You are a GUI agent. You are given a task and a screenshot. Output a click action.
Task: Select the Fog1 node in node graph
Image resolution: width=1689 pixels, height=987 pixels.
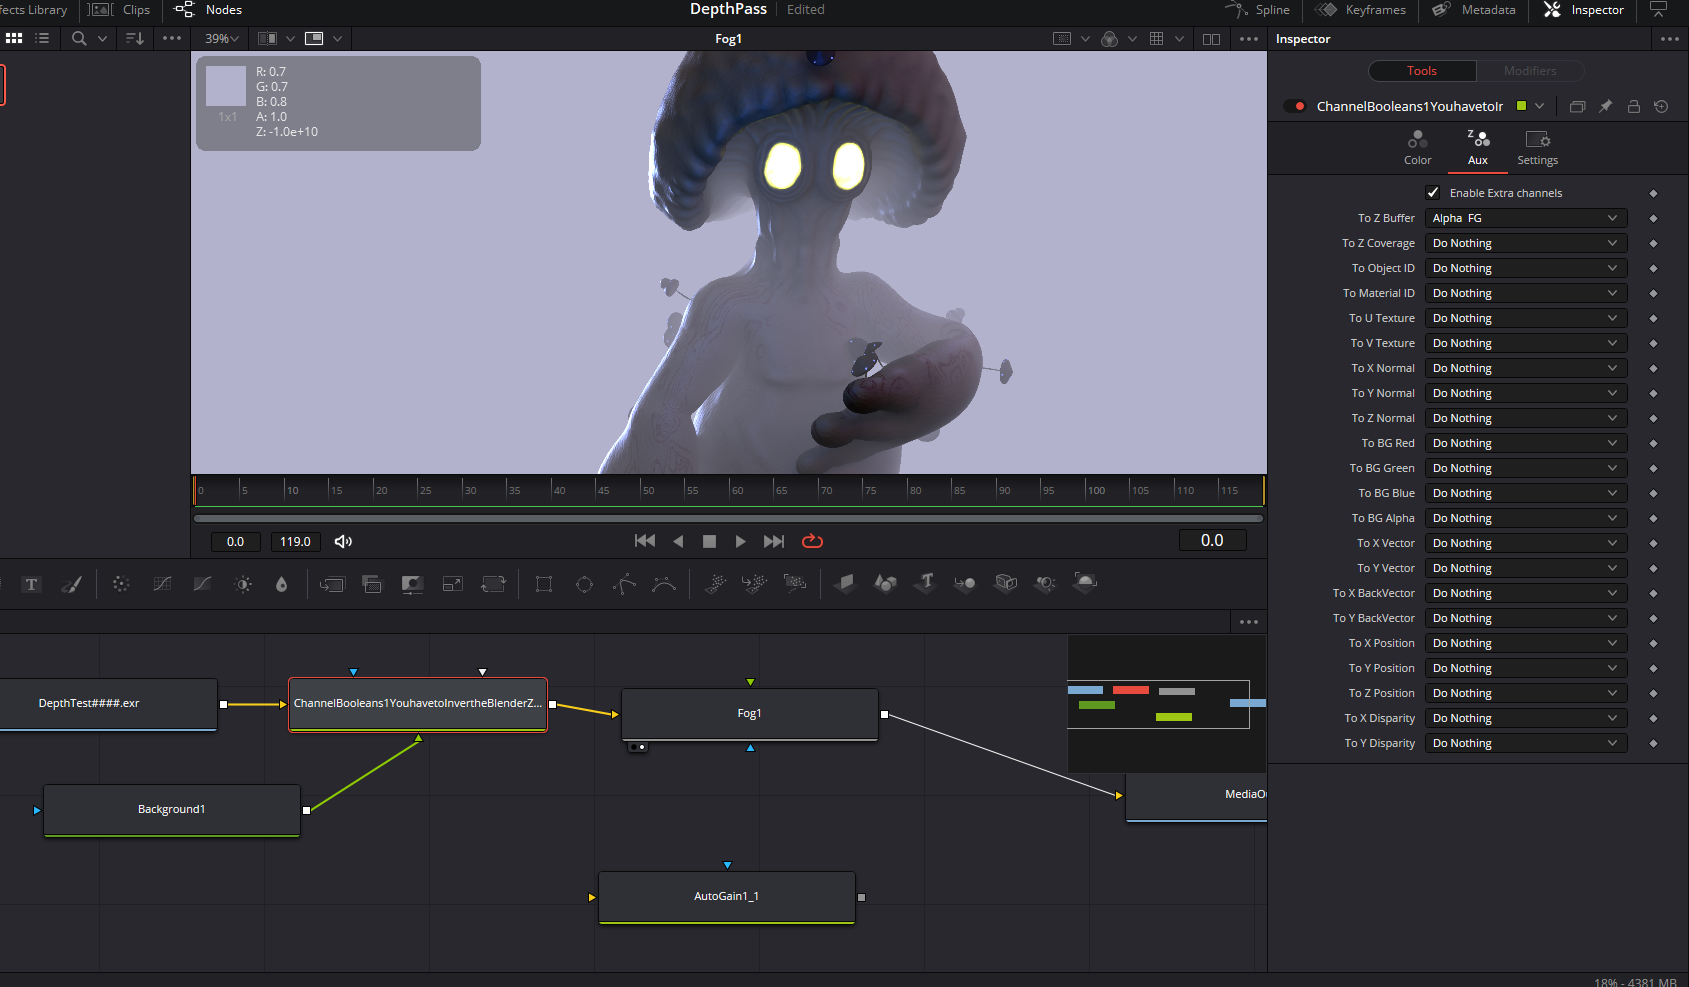750,714
